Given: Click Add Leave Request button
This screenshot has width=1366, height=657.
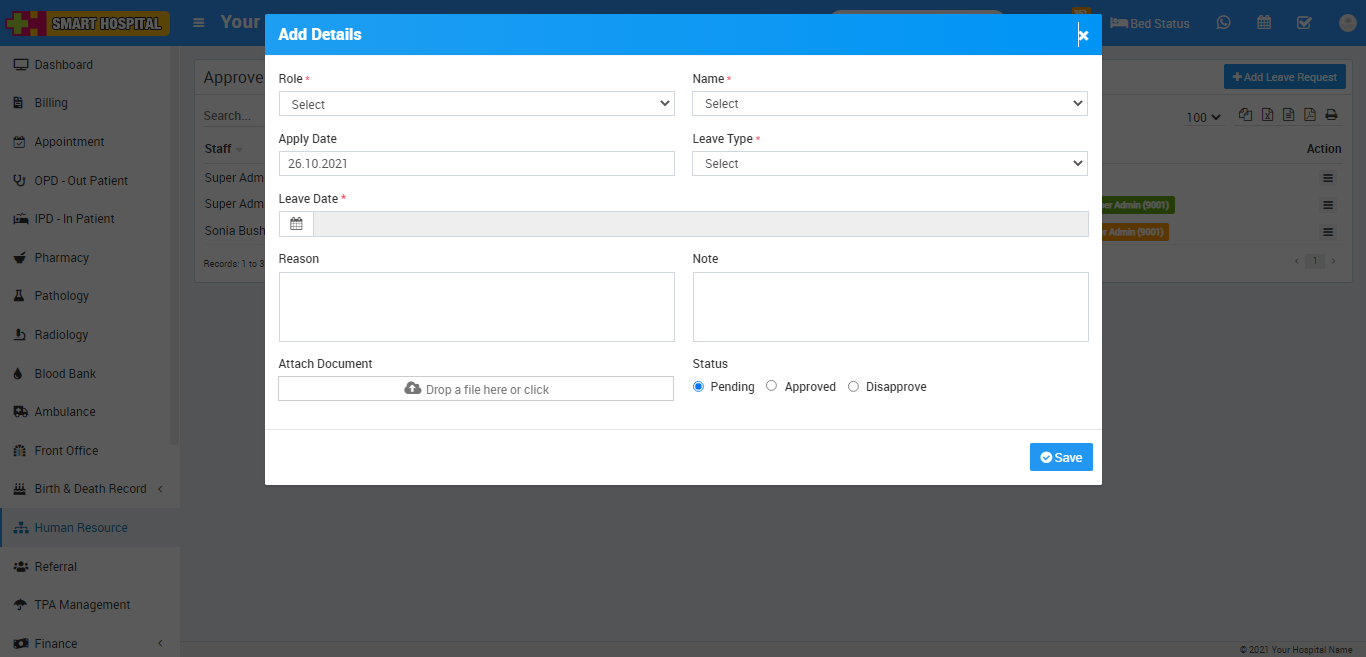Looking at the screenshot, I should click(x=1284, y=77).
